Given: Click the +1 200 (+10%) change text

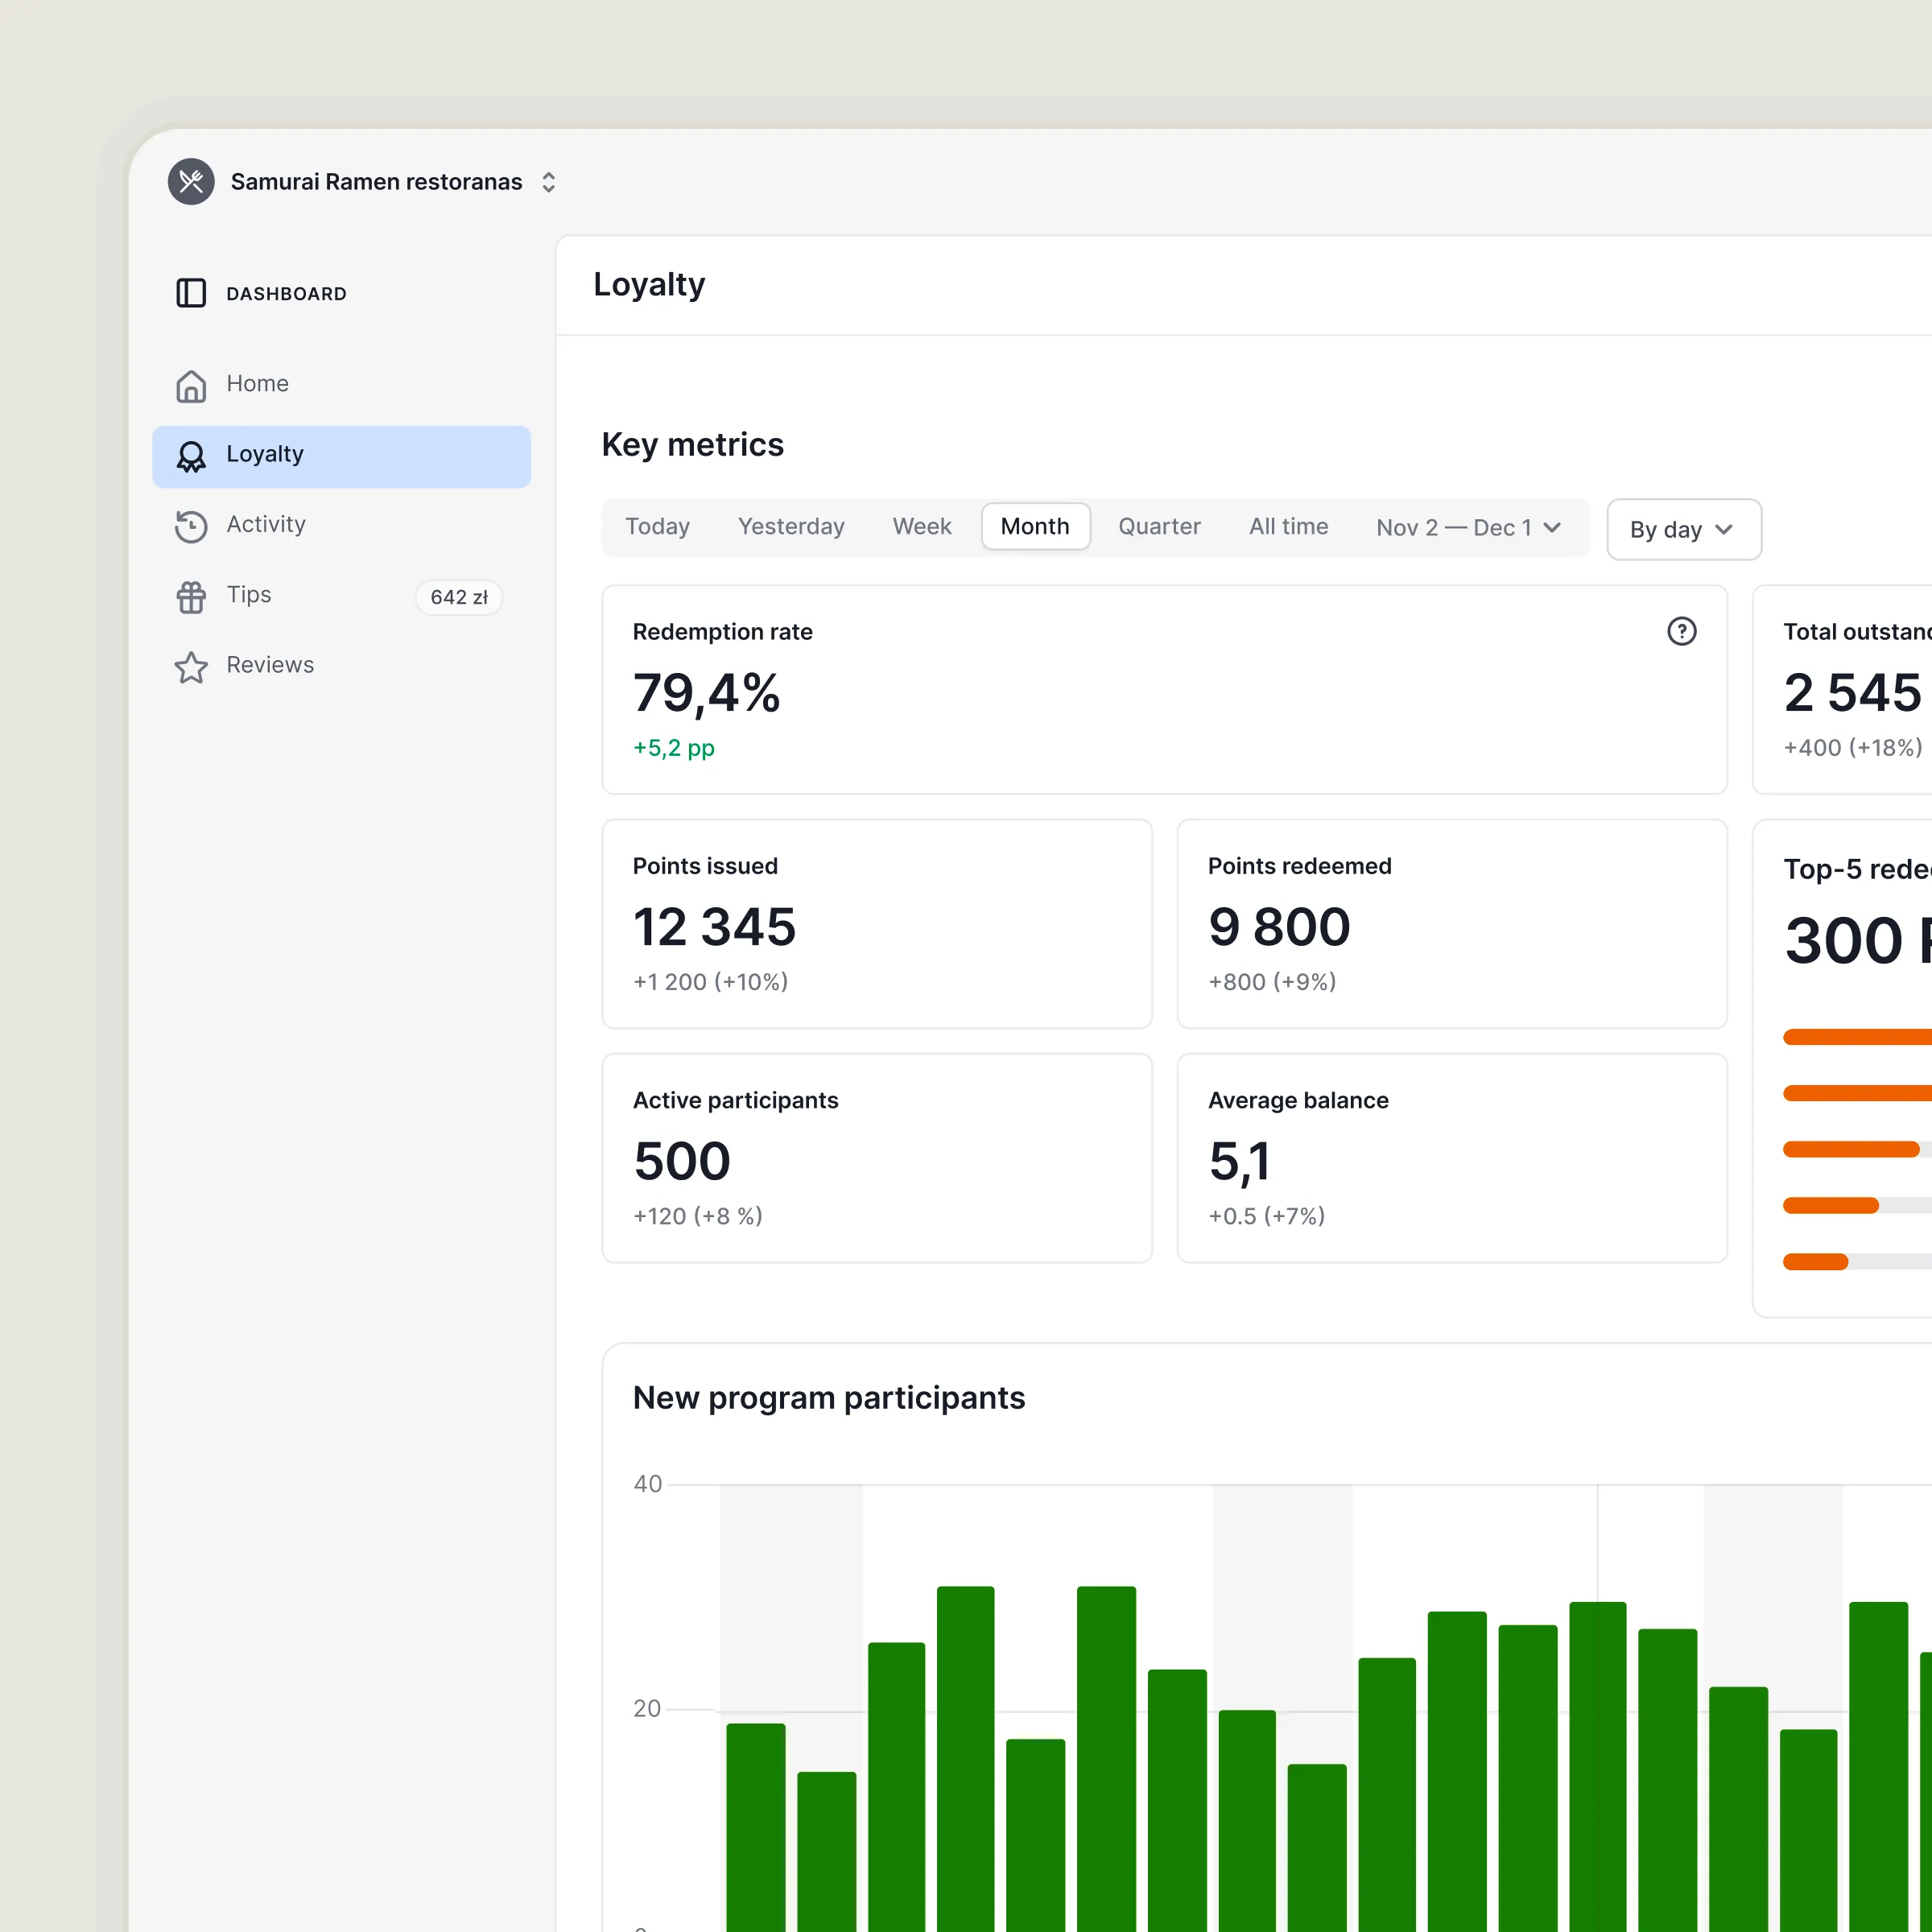Looking at the screenshot, I should pos(710,982).
